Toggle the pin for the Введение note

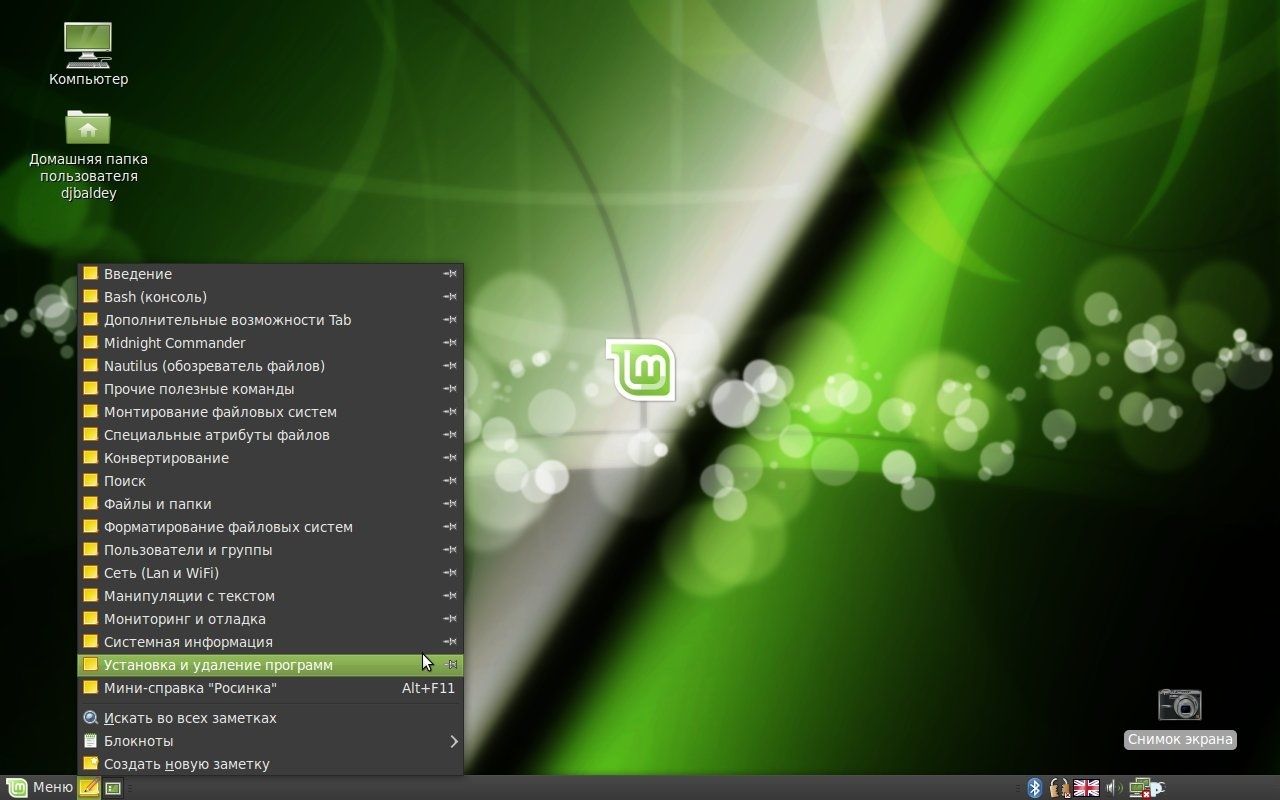(450, 274)
